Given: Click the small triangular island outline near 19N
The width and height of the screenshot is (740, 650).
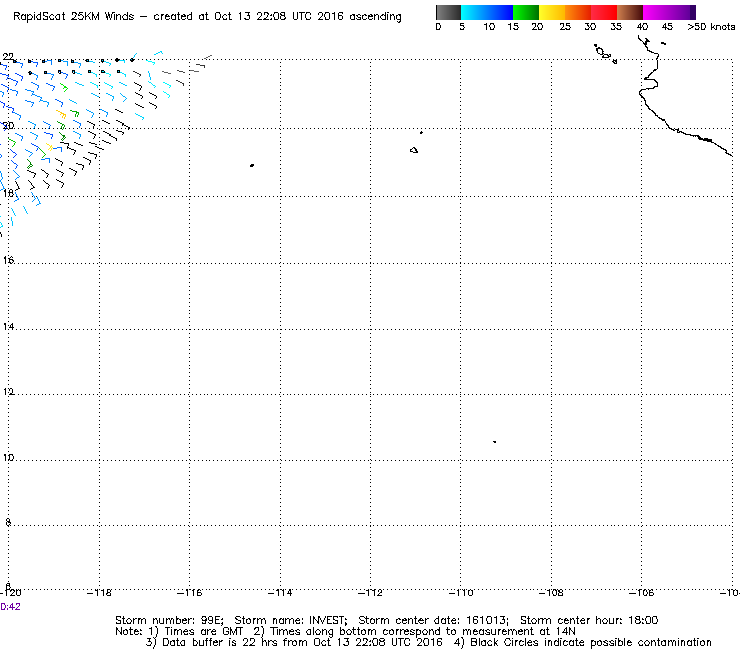Looking at the screenshot, I should (414, 150).
